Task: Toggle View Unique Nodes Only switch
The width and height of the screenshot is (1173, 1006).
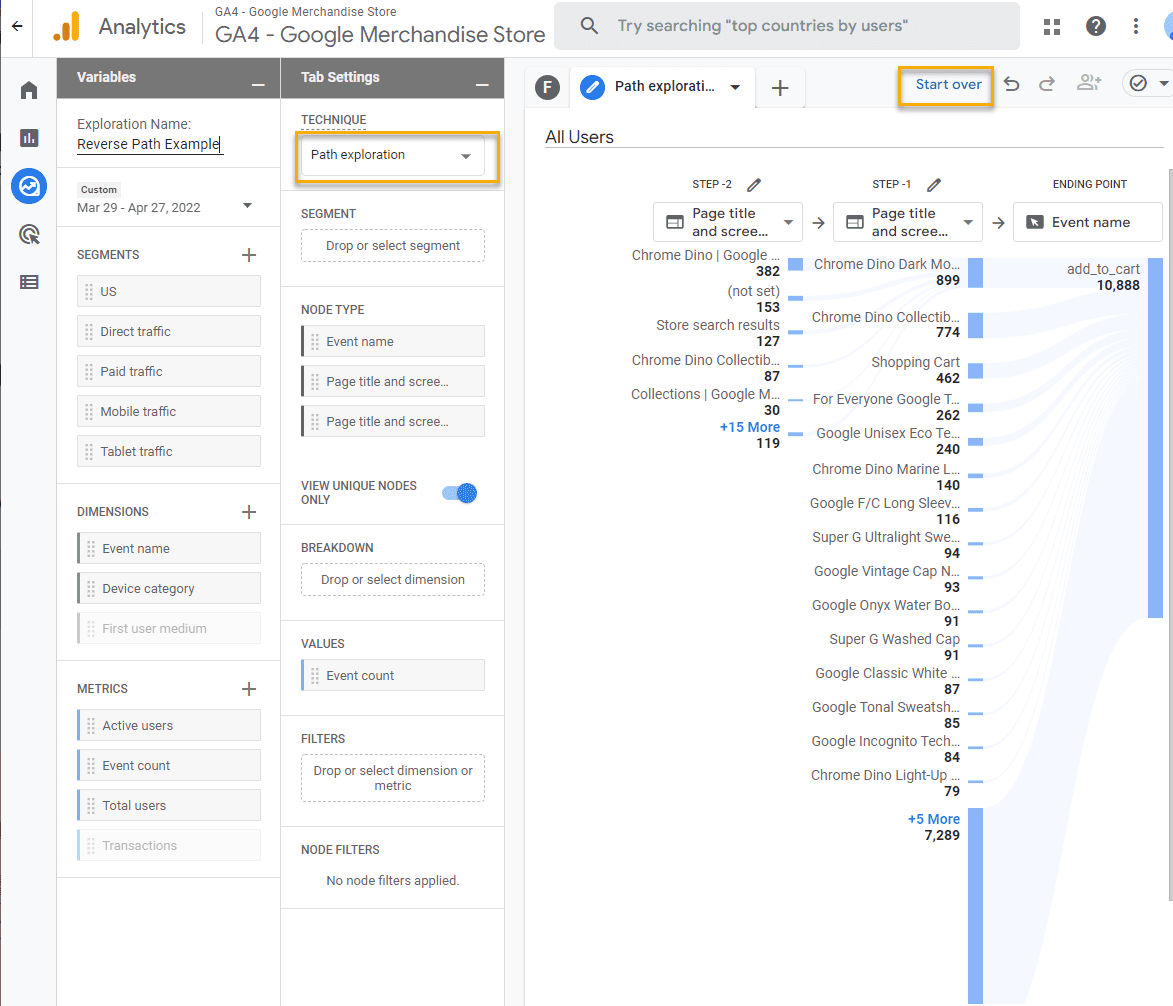Action: 459,493
